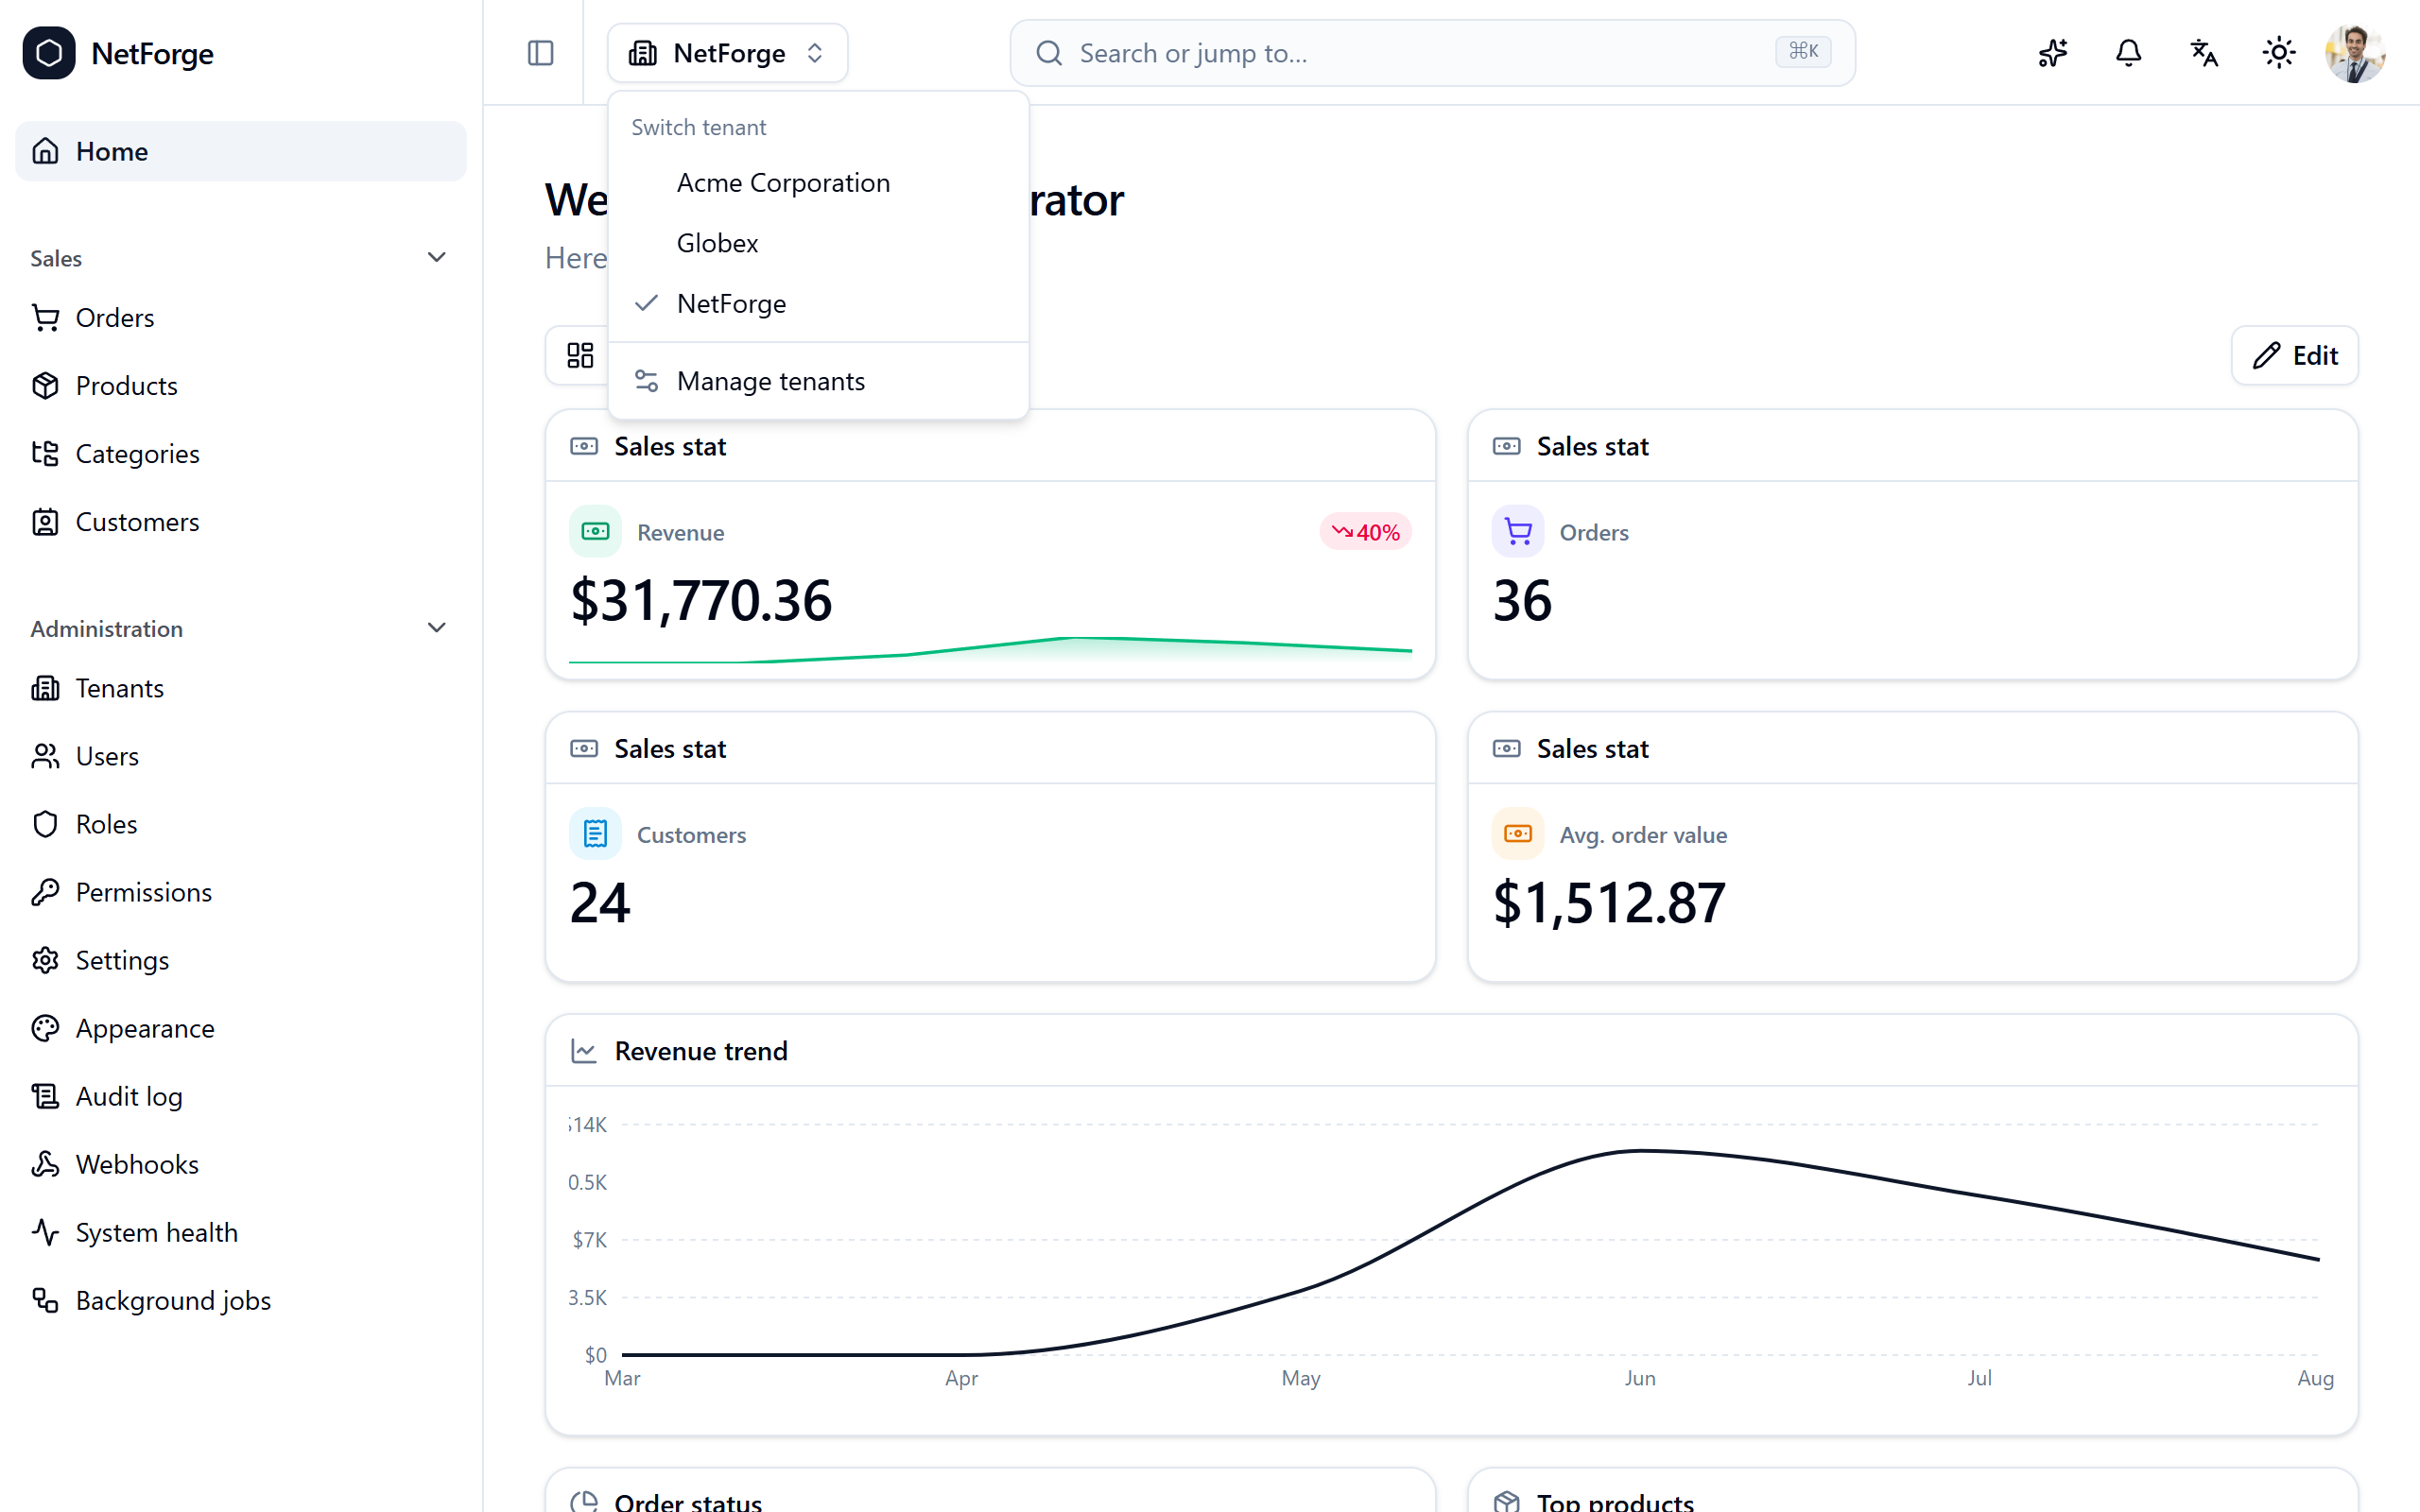
Task: Click the Administration section header label
Action: [x=107, y=628]
